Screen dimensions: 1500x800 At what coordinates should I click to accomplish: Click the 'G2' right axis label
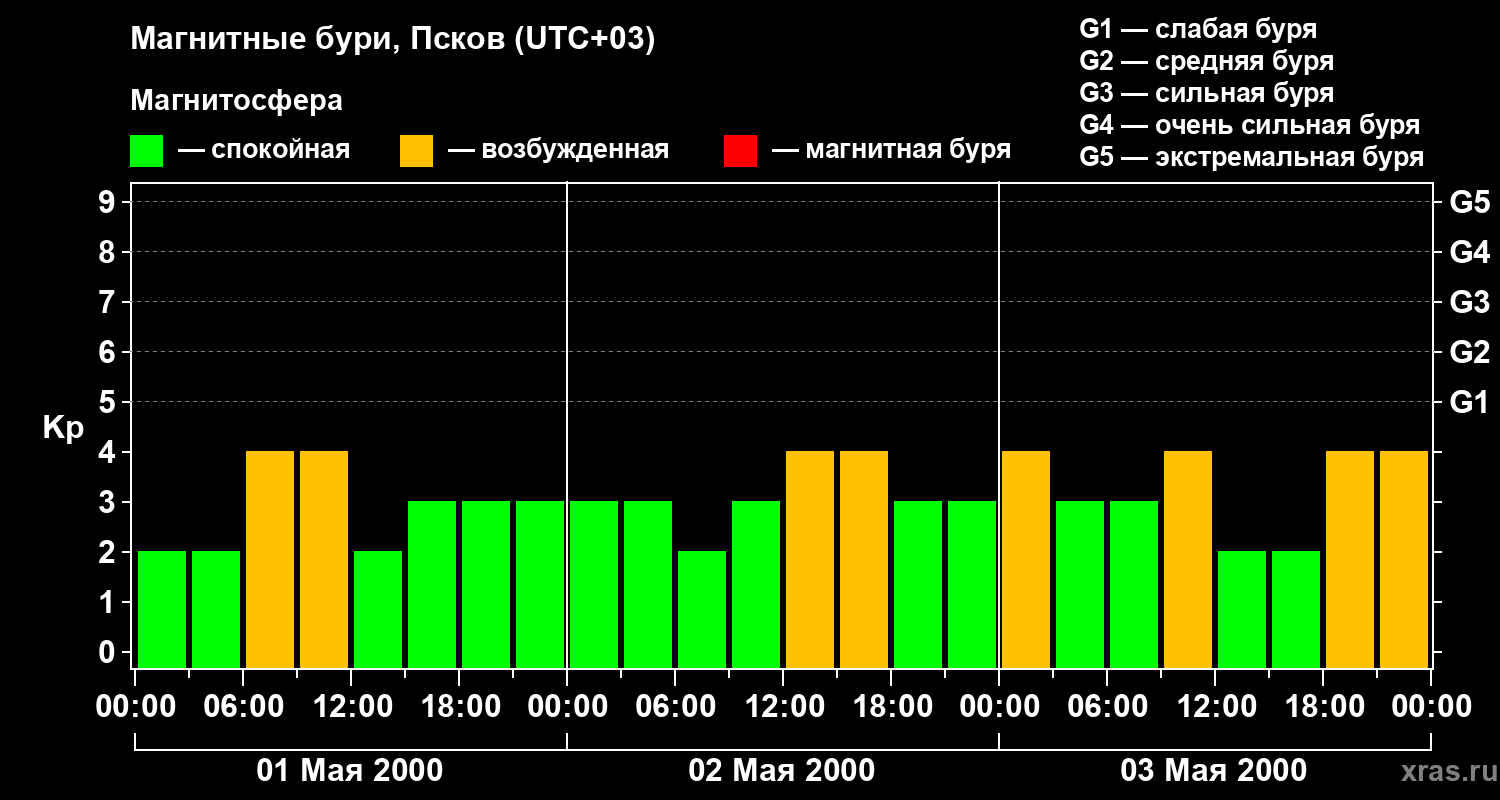click(x=1469, y=352)
